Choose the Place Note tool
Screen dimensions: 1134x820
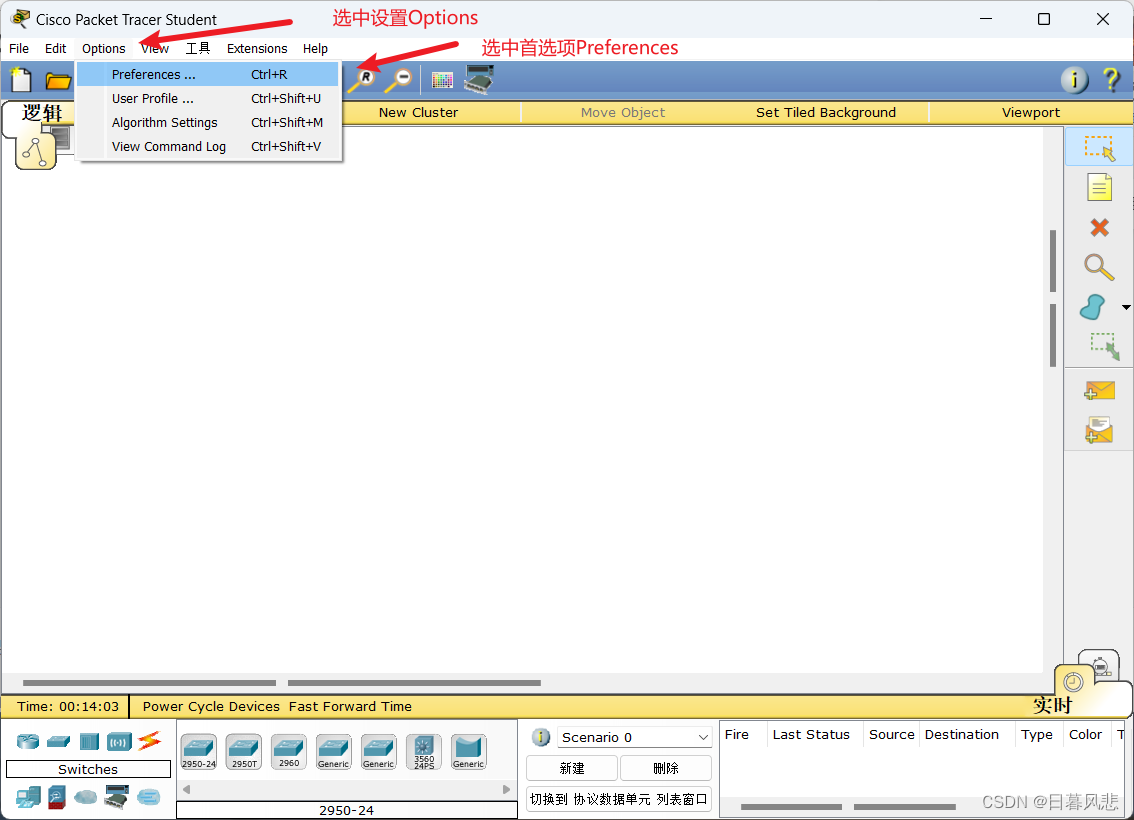1099,187
